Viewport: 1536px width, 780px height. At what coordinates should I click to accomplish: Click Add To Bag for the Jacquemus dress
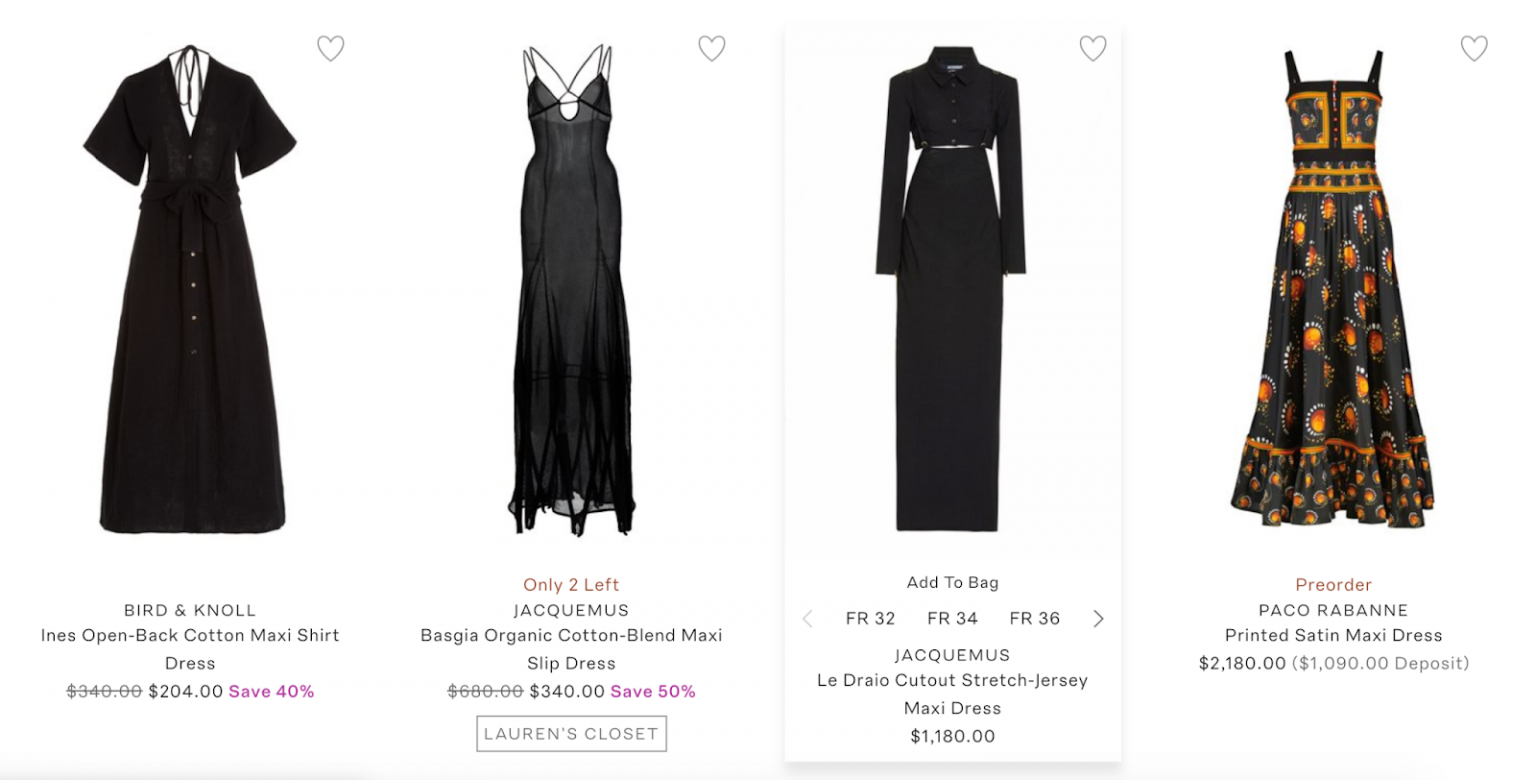coord(953,580)
